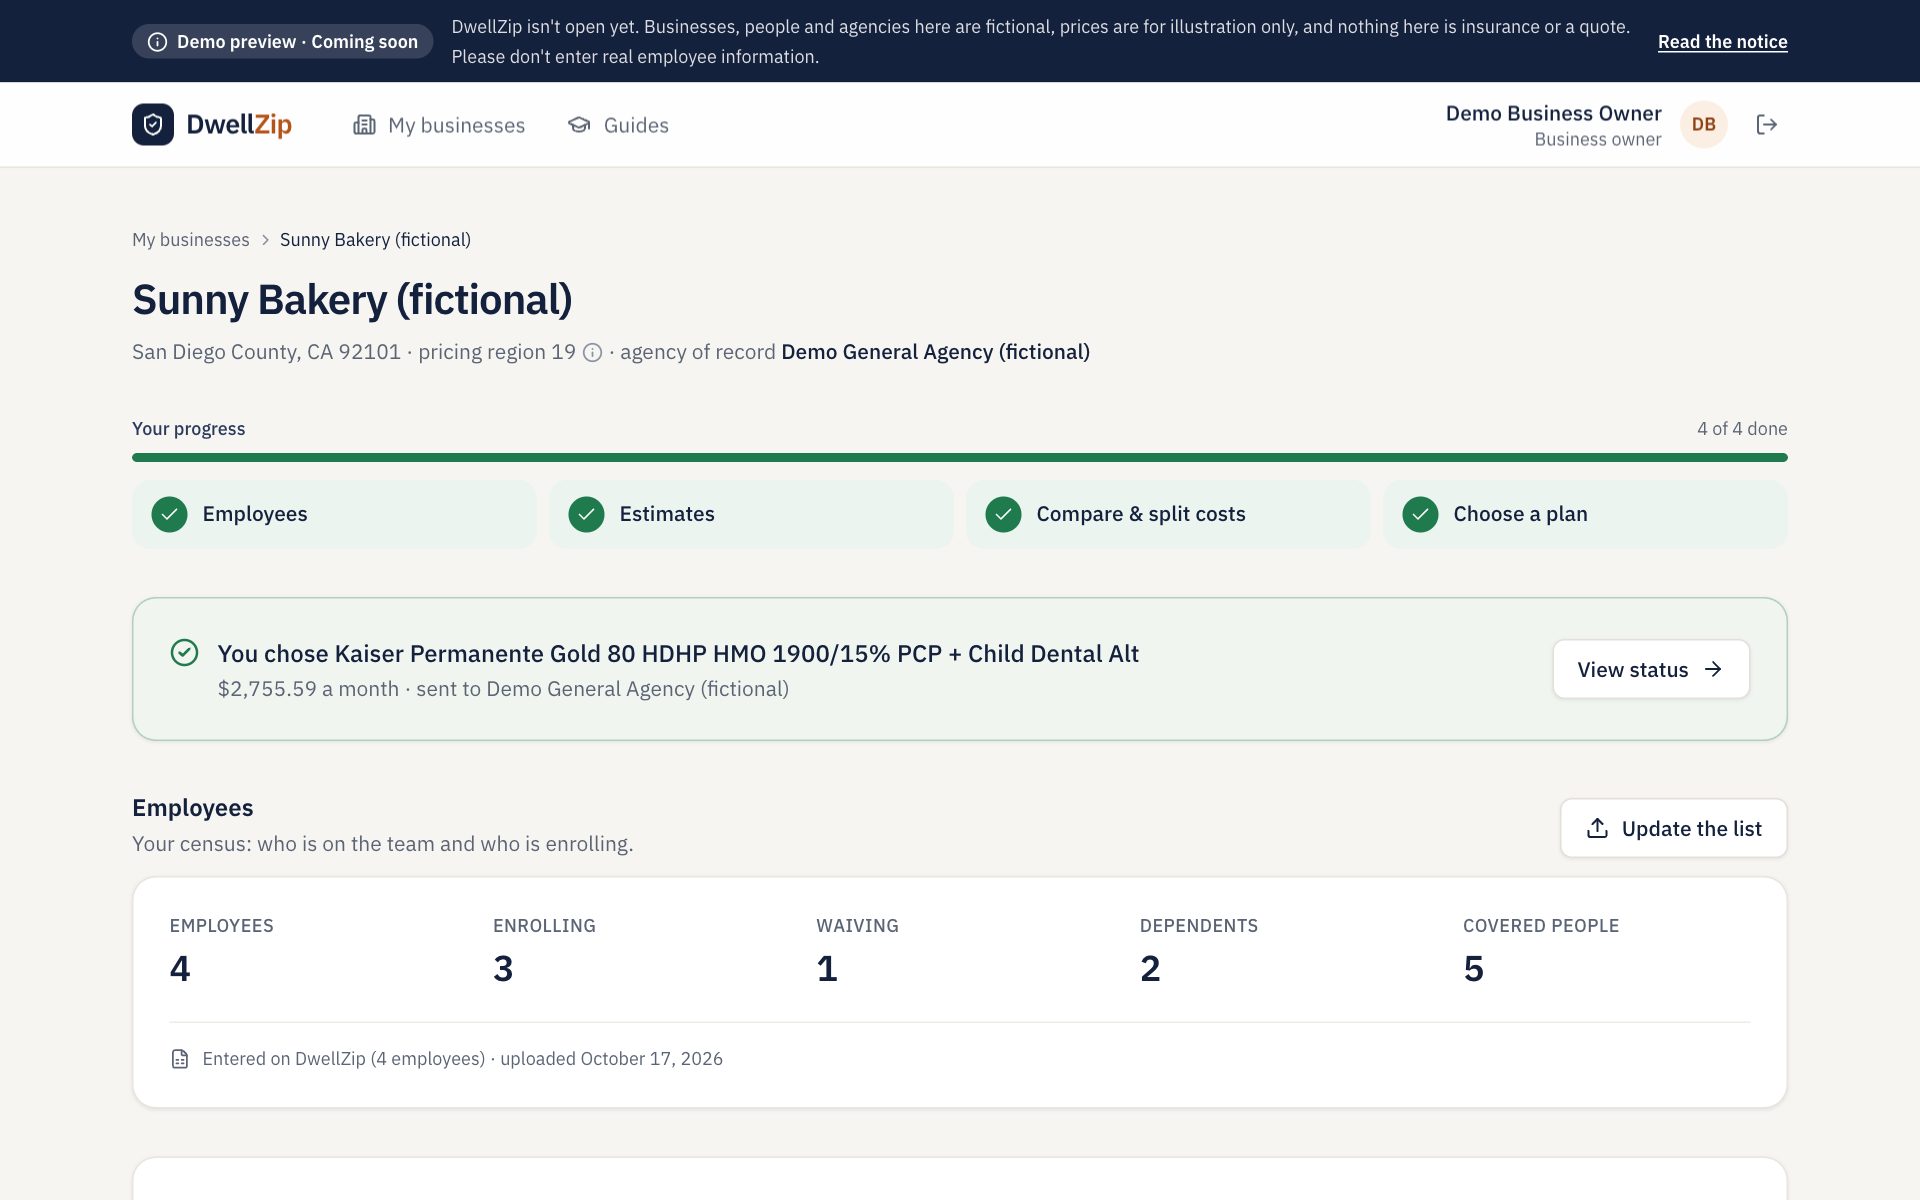Open Guides in the top navigation
This screenshot has width=1920, height=1200.
point(618,125)
